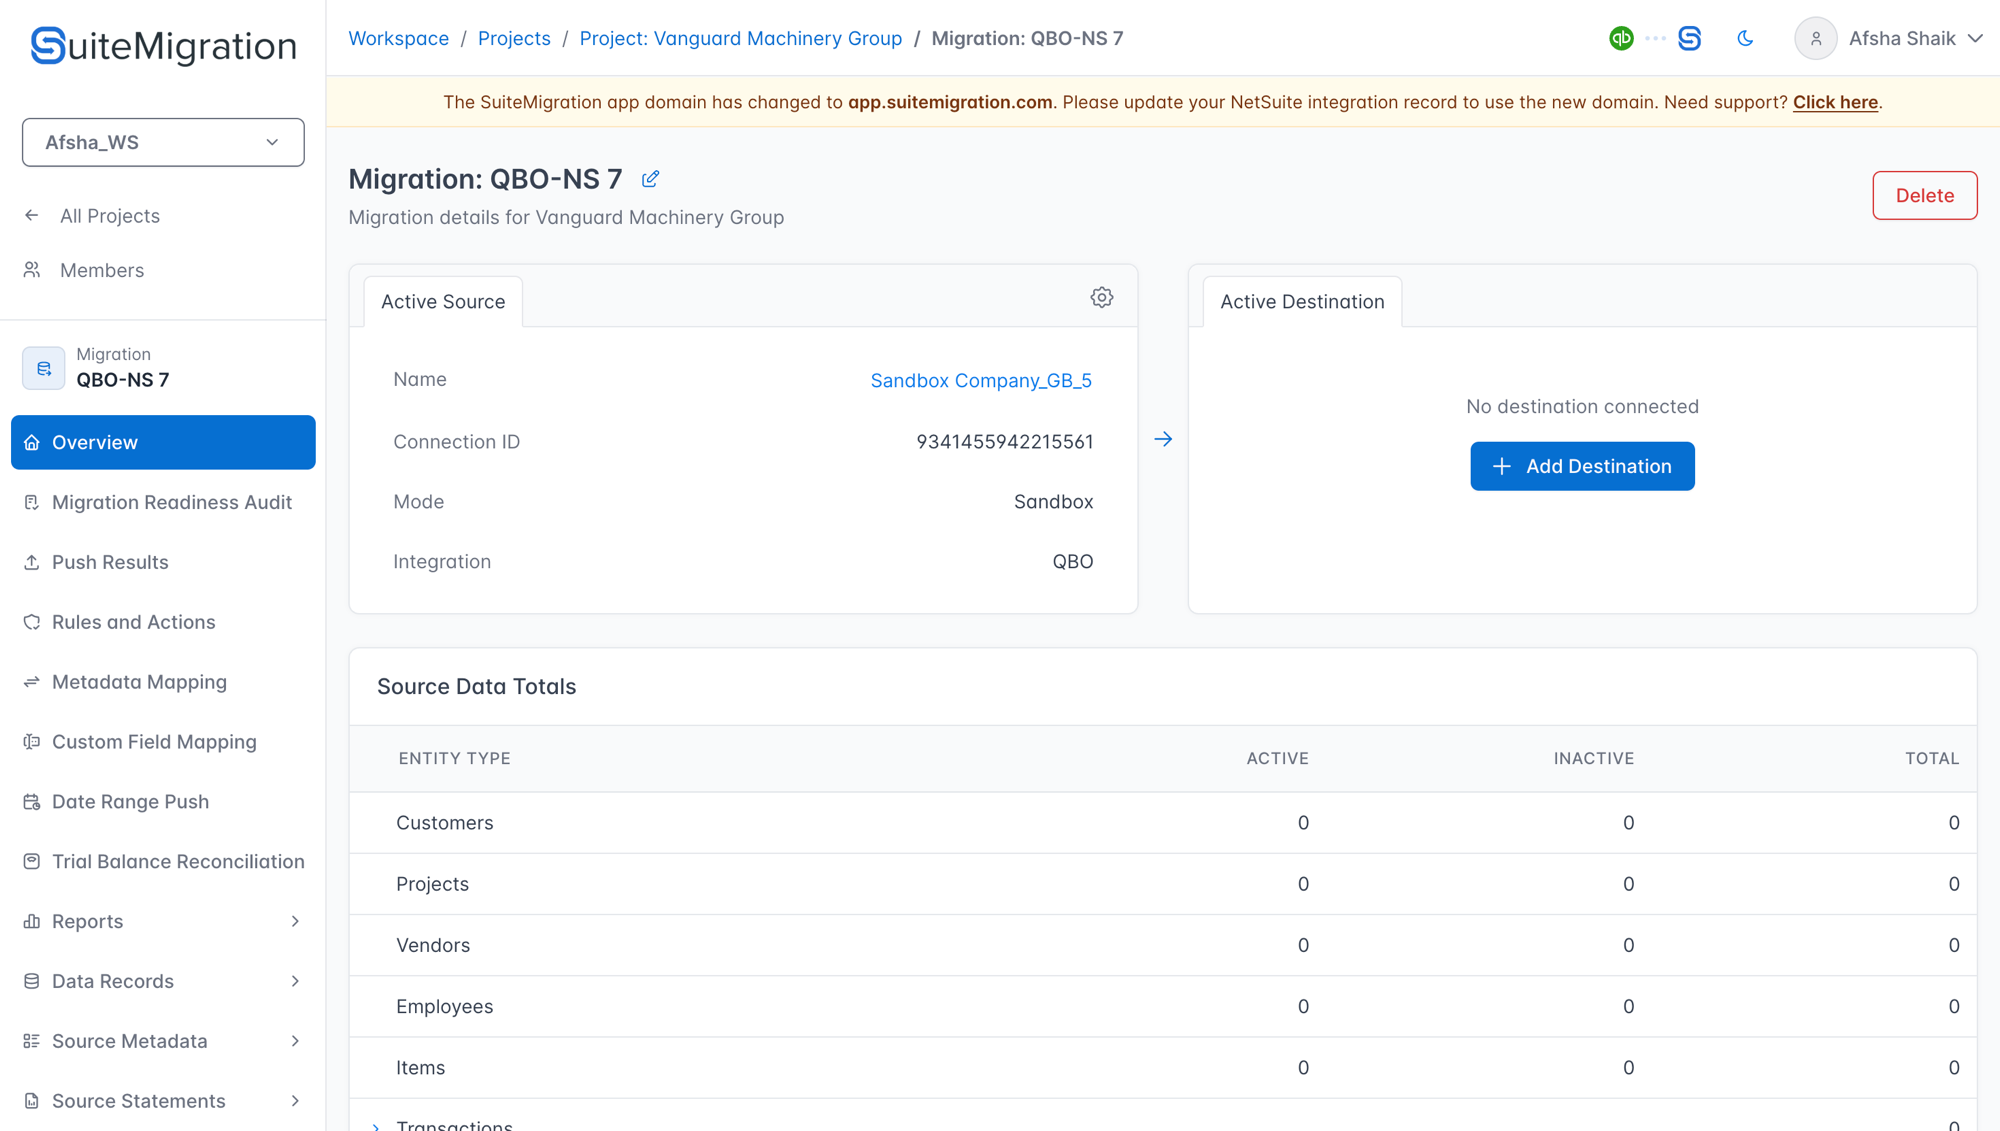The width and height of the screenshot is (2000, 1131).
Task: Go to Workspace breadcrumb
Action: pos(398,38)
